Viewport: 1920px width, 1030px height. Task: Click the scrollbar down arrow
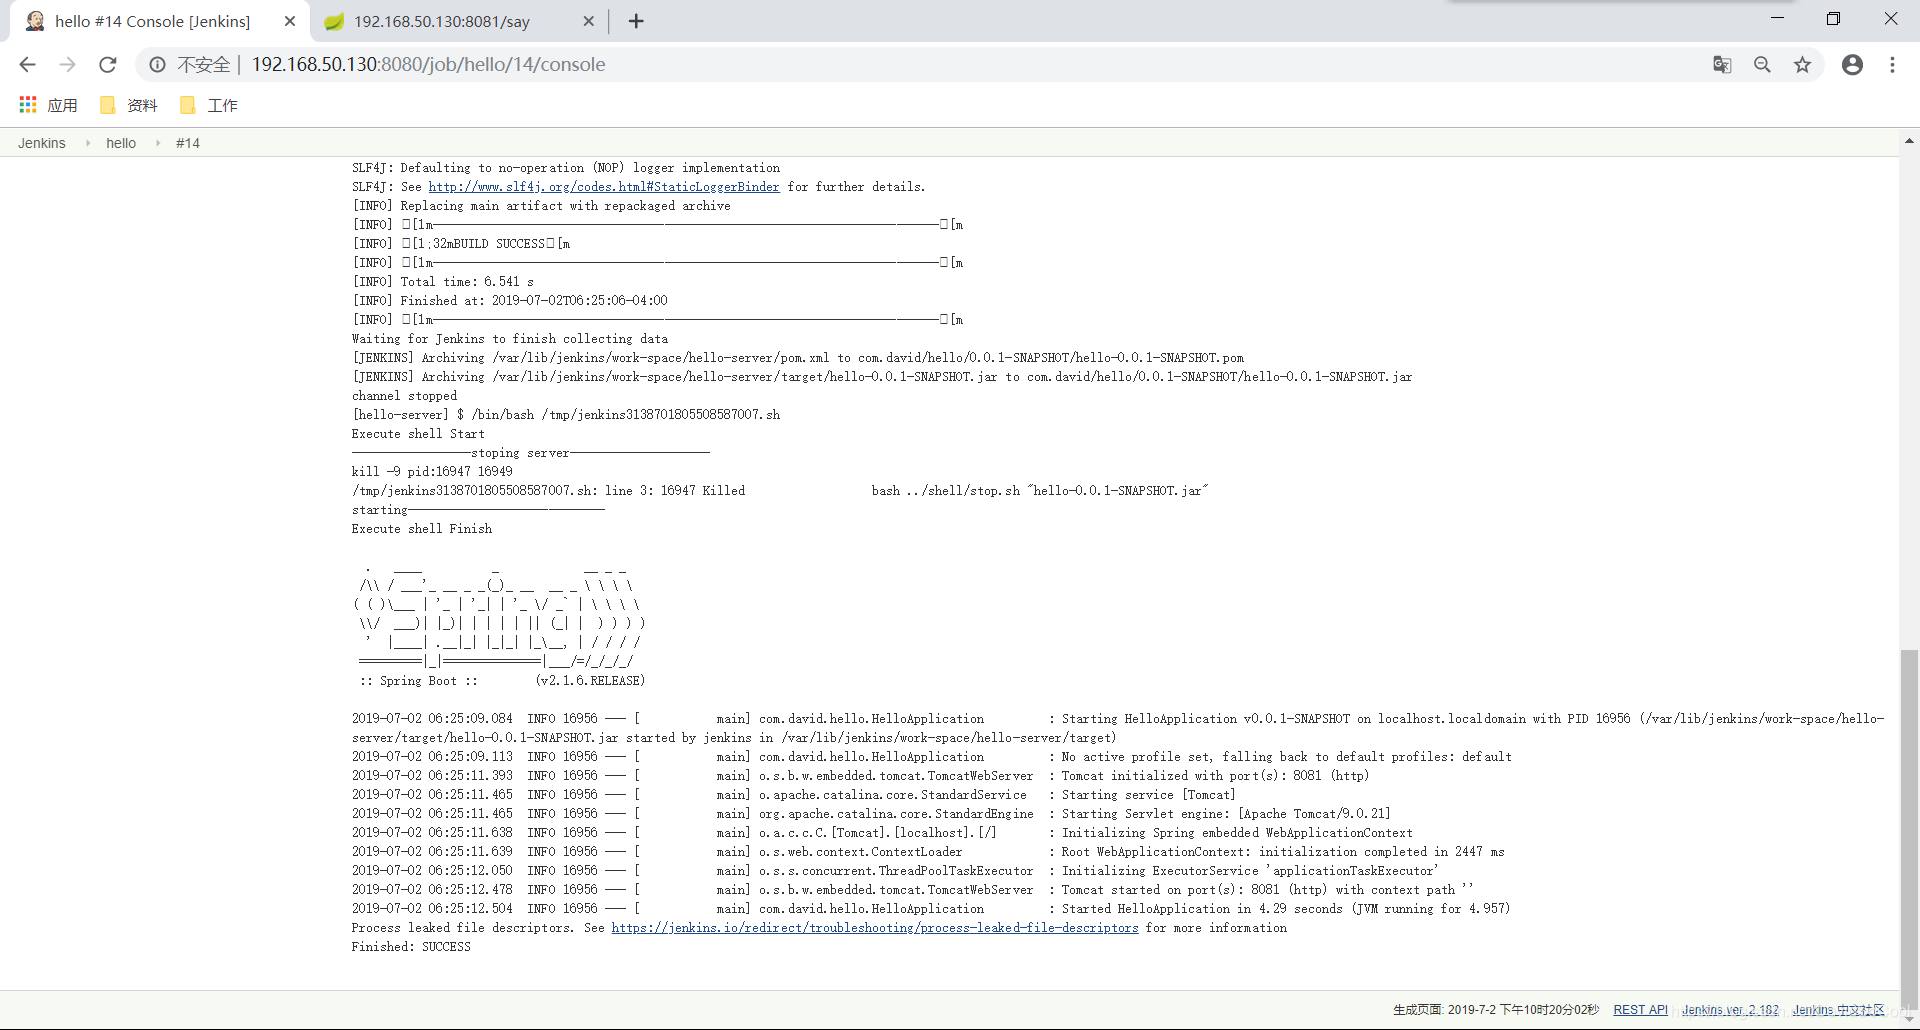[x=1909, y=1020]
